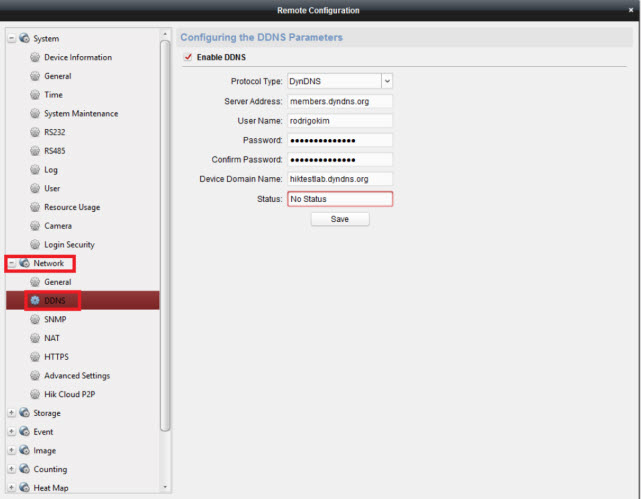This screenshot has height=499, width=641.
Task: Open Advanced Settings under Network
Action: (76, 376)
